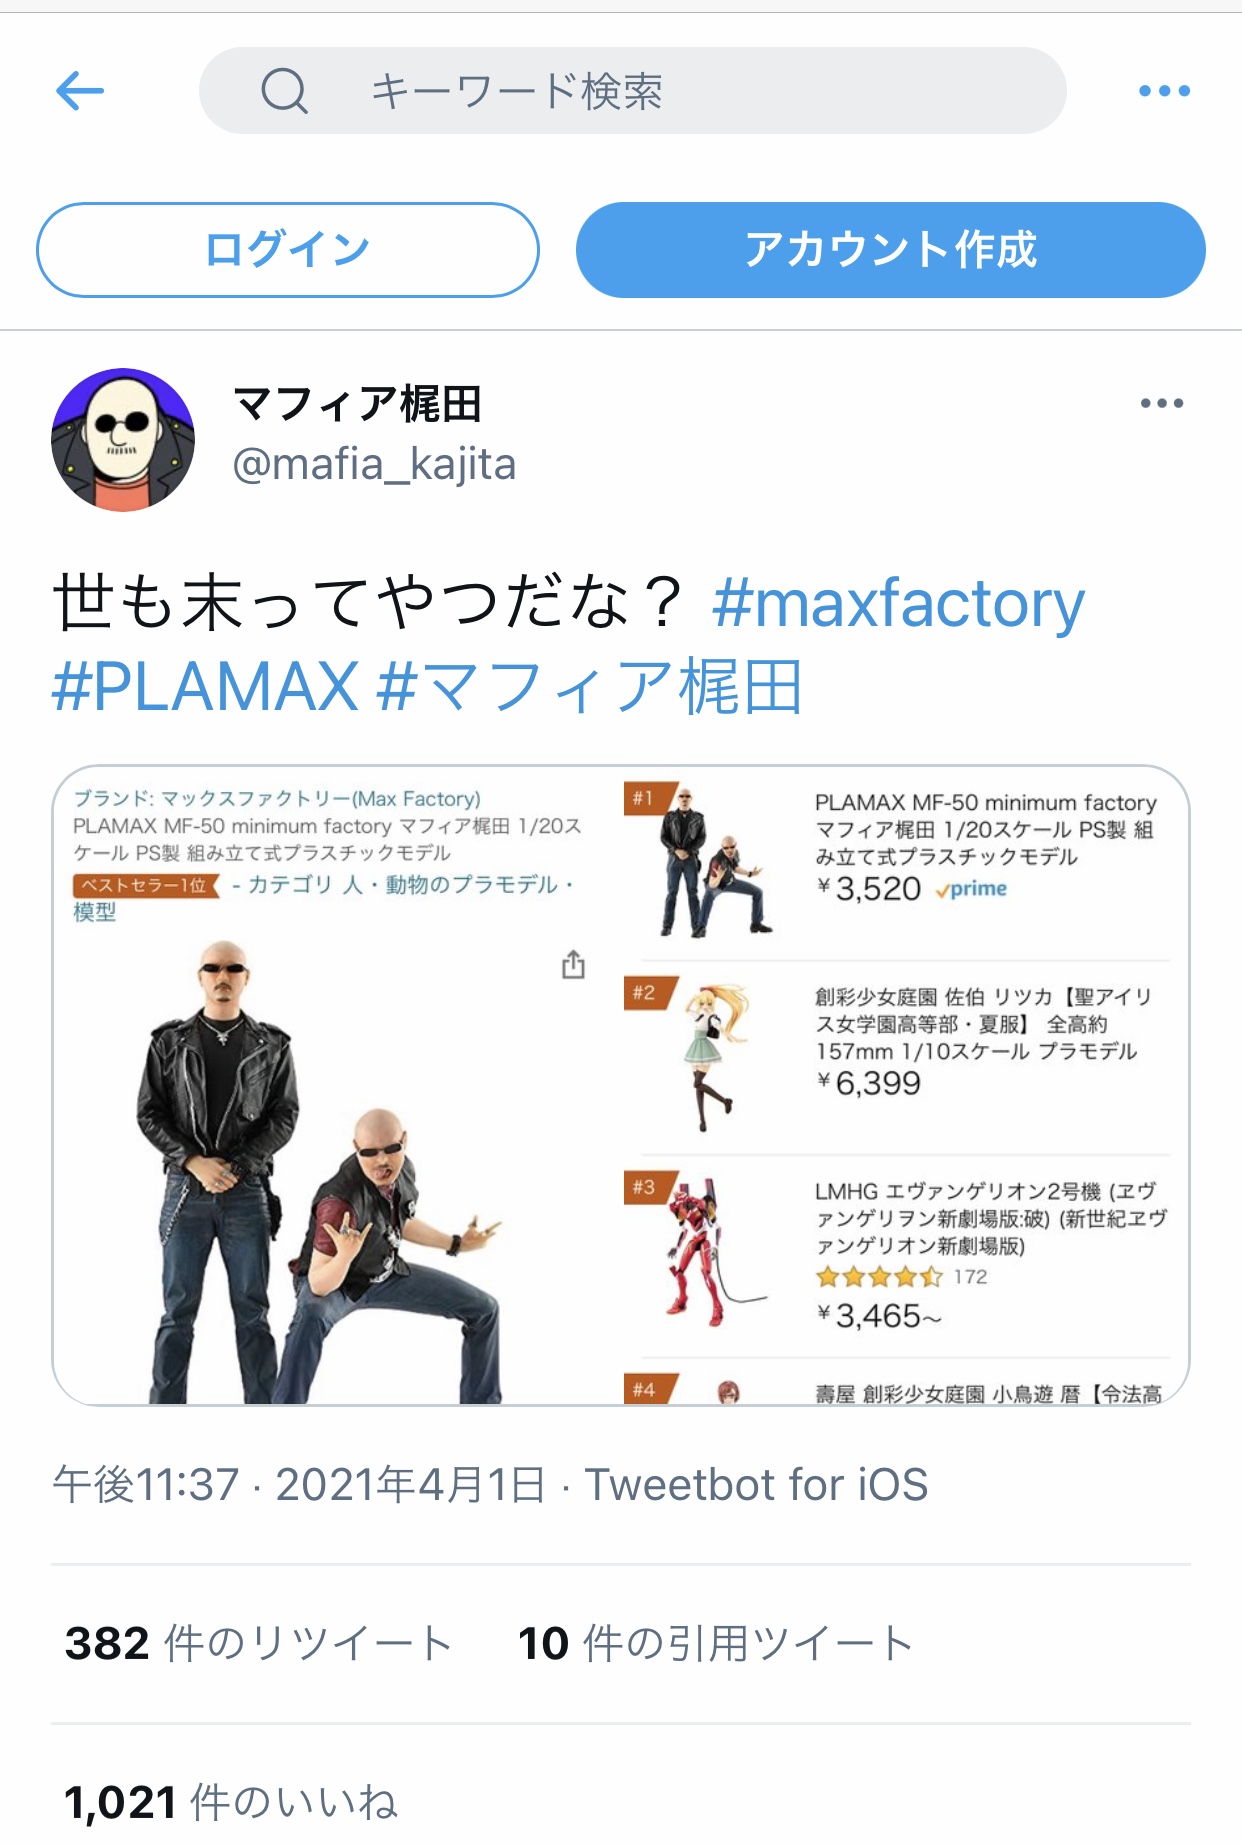Click the 午後11:37 2021年4月1日 timestamp
Viewport: 1242px width, 1846px height.
click(x=299, y=1485)
